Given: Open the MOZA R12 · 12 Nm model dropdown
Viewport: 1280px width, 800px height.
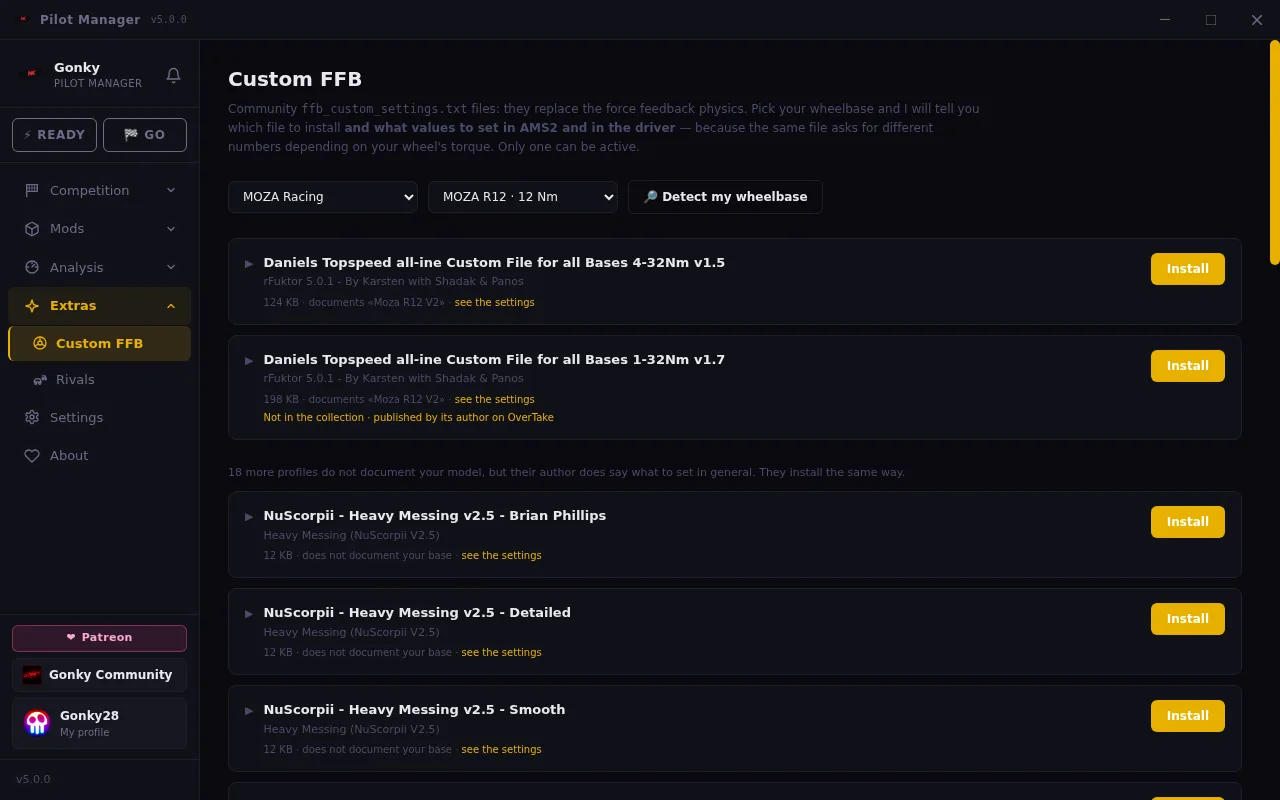Looking at the screenshot, I should [523, 197].
